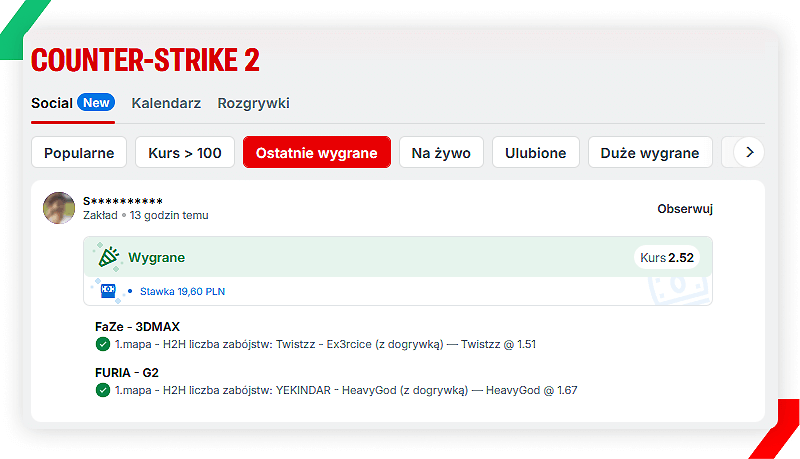Click the green checkmark for Twistzz bet
800x459 pixels.
coord(103,344)
